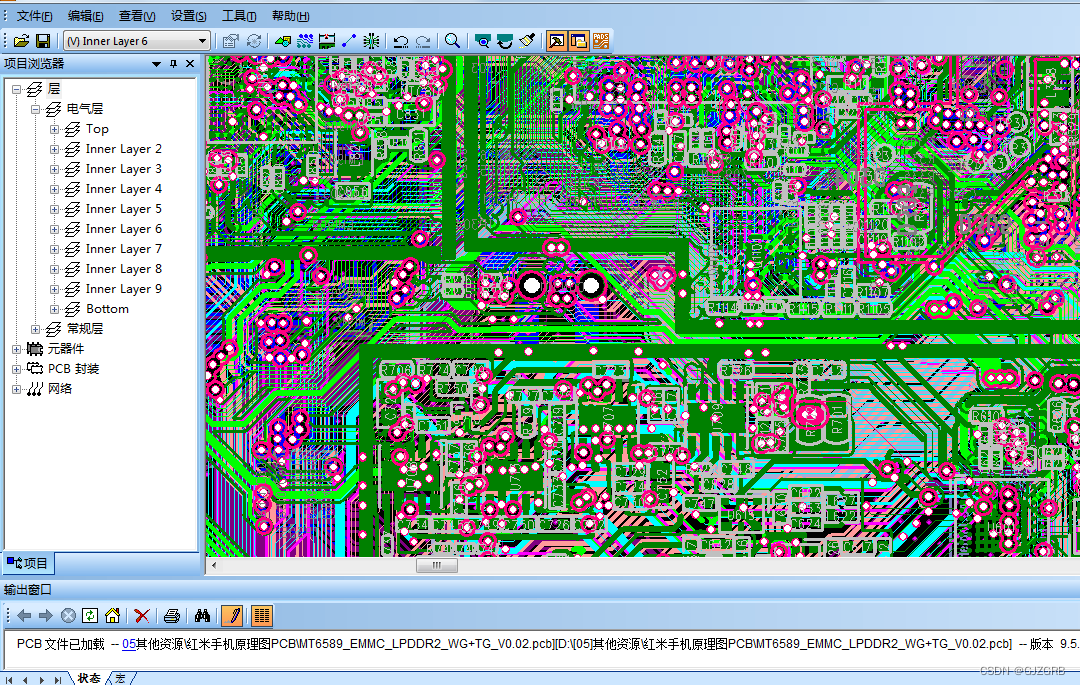Switch to the 宏 tab at bottom
This screenshot has height=685, width=1080.
click(x=120, y=679)
